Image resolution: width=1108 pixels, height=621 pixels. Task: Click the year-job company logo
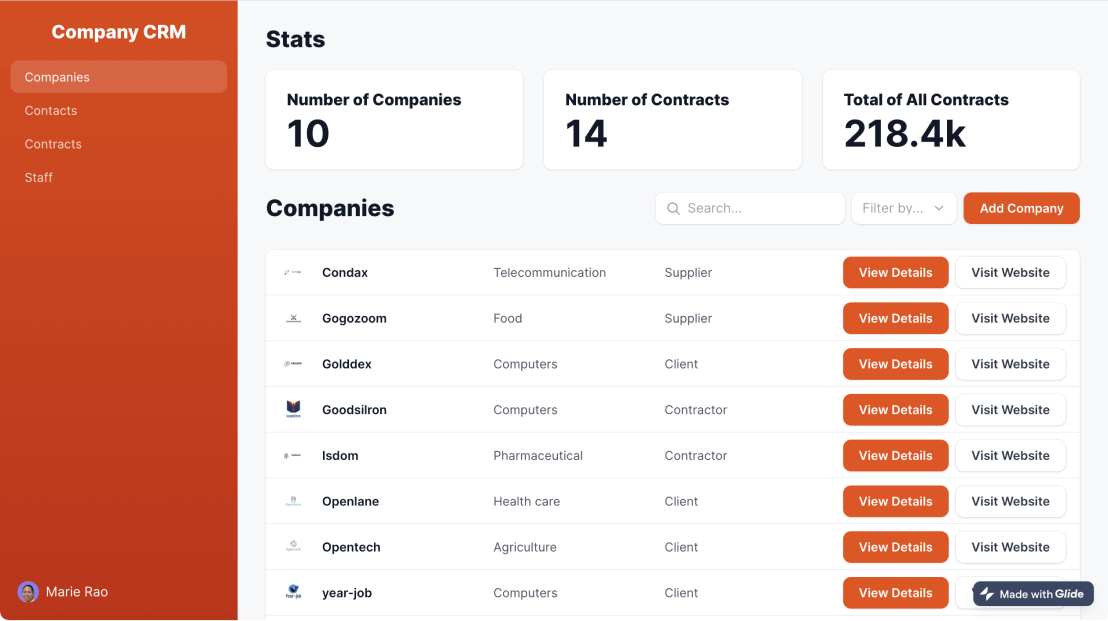click(x=293, y=592)
